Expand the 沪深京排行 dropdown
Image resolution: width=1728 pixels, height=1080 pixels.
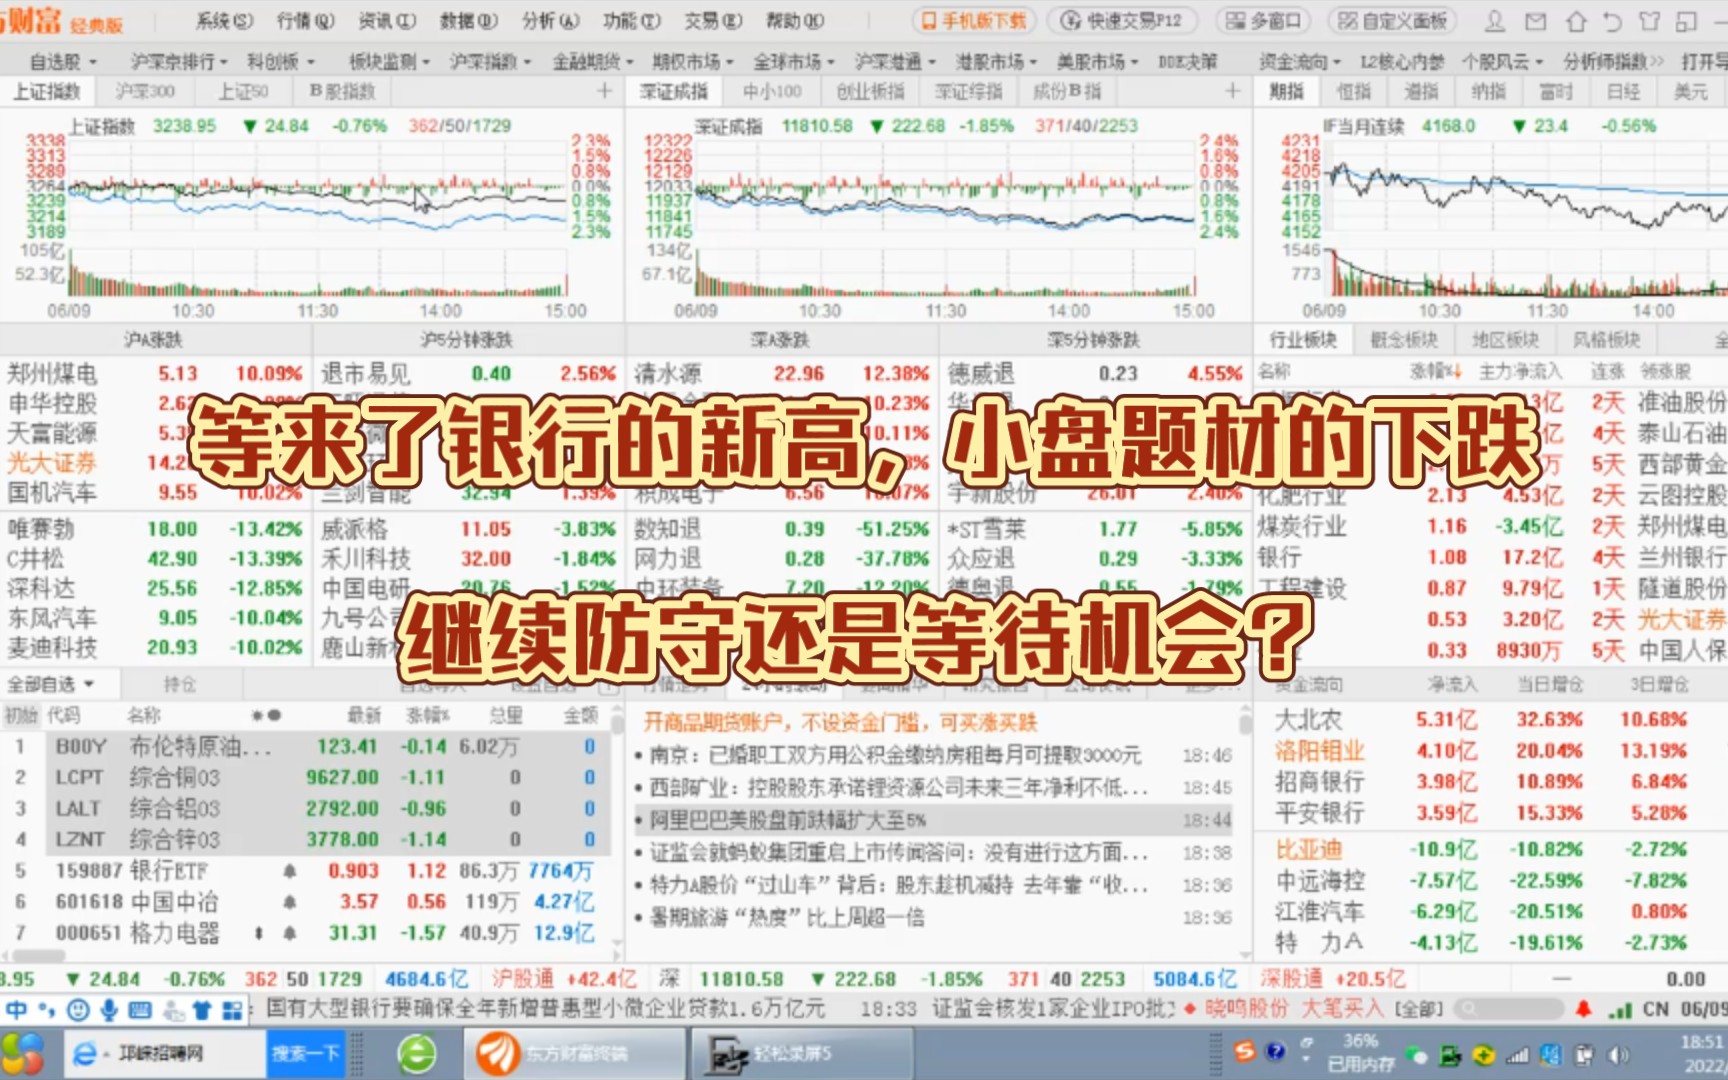(179, 62)
